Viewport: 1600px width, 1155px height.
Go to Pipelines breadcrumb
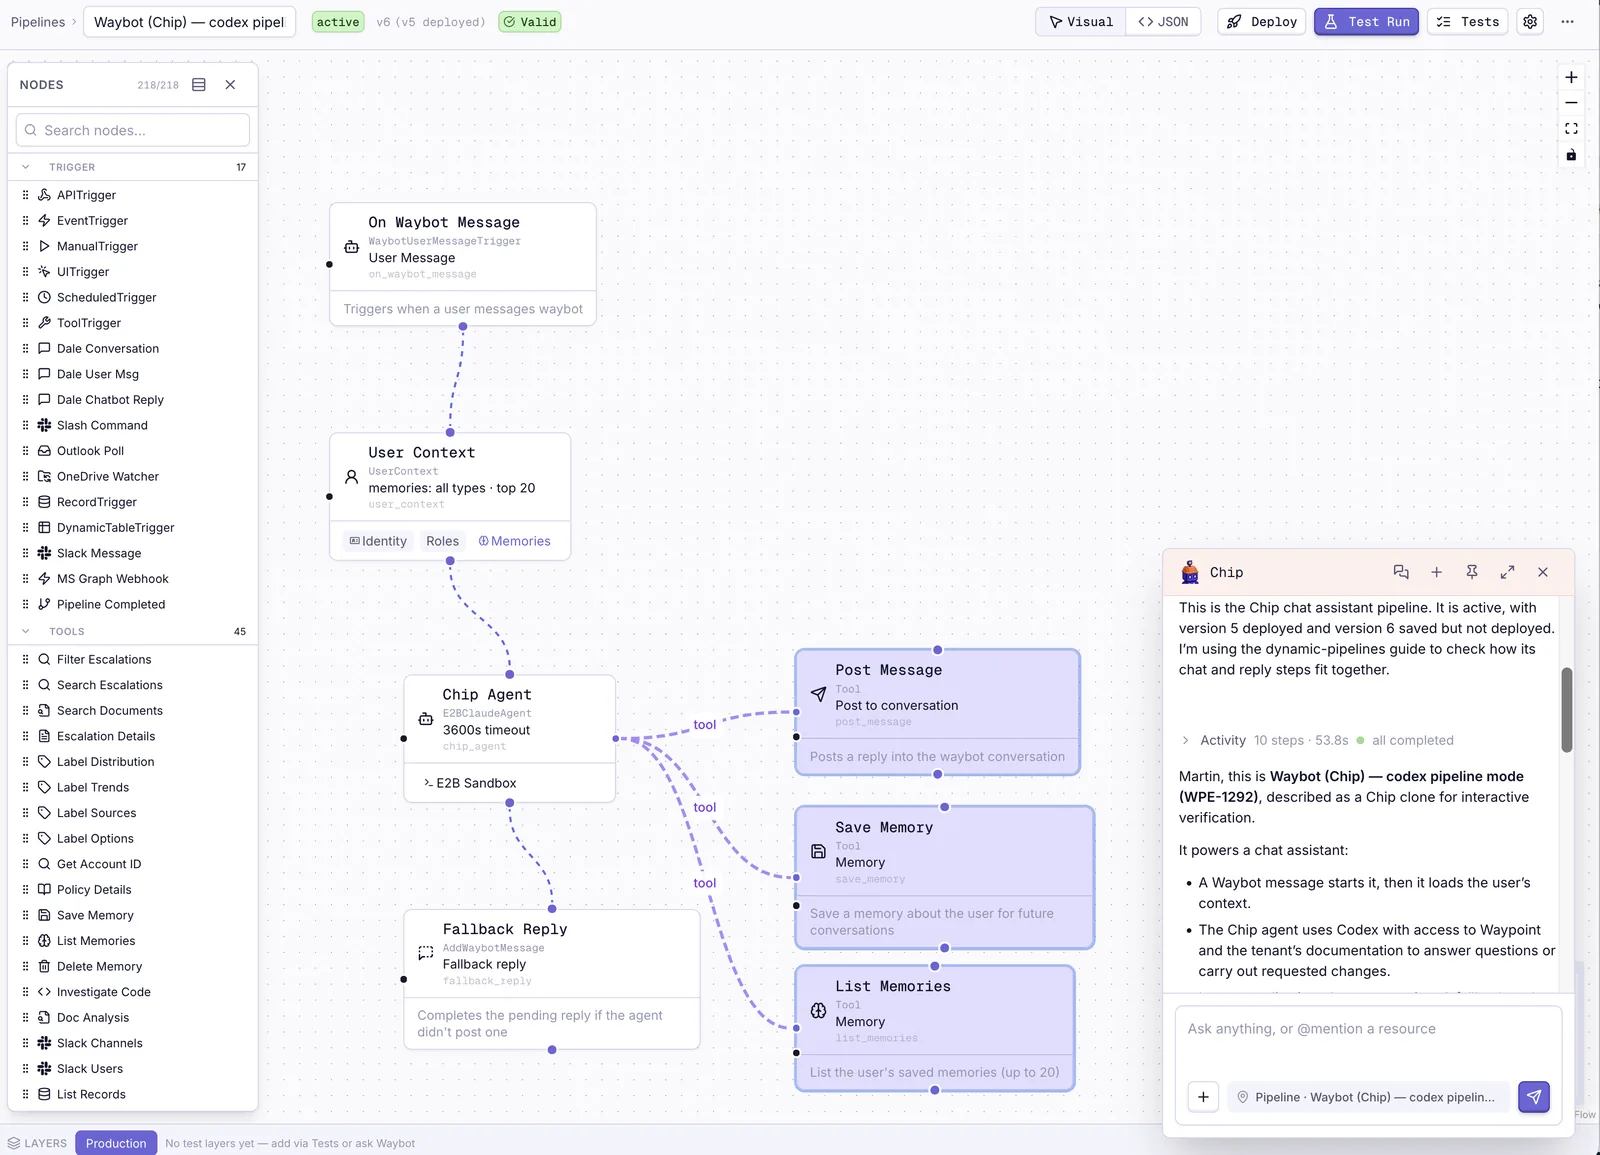[x=38, y=22]
